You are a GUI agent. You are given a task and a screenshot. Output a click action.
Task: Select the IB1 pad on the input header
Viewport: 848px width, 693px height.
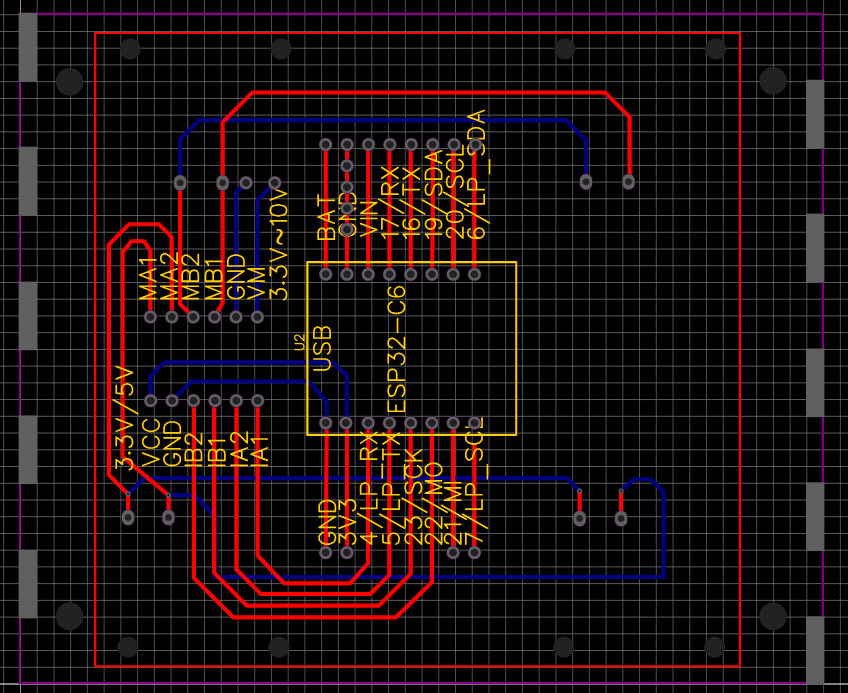(215, 401)
